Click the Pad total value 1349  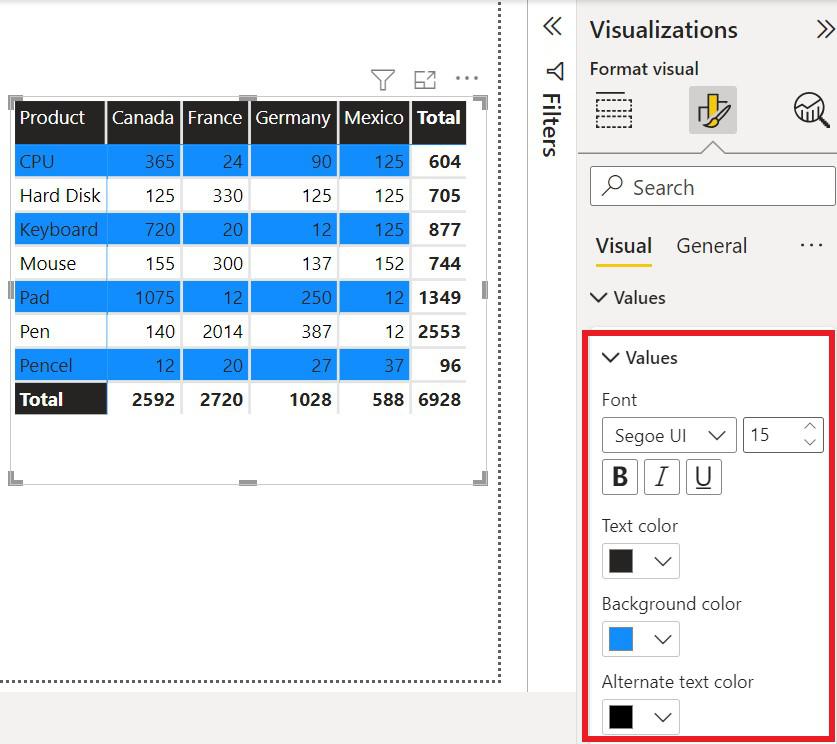click(439, 297)
